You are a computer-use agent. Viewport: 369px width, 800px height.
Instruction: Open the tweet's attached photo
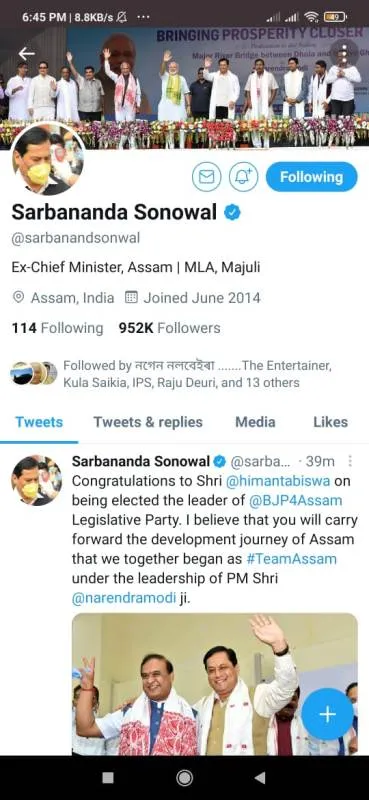(x=214, y=684)
